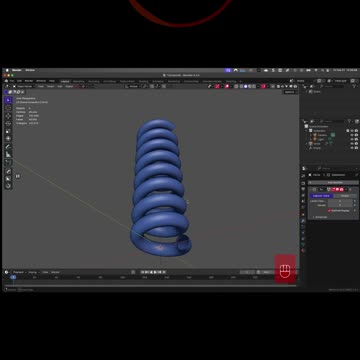The height and width of the screenshot is (360, 360).
Task: Open timeline Keying popover
Action: [x=33, y=272]
